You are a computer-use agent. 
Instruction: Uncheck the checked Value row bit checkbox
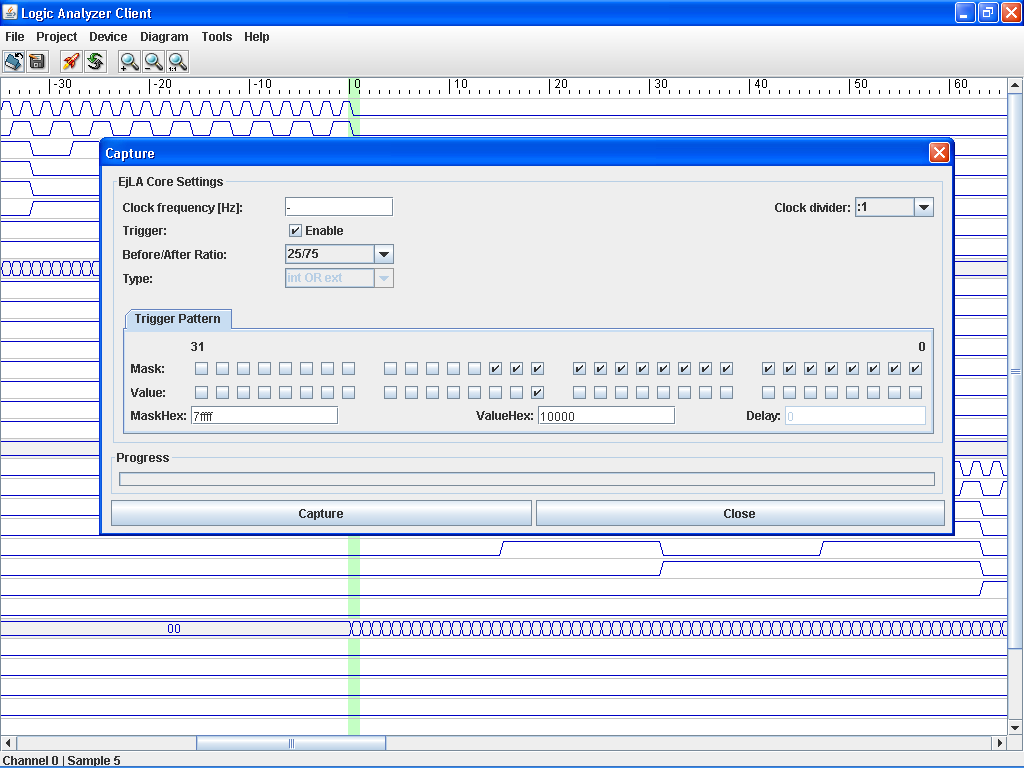click(537, 393)
